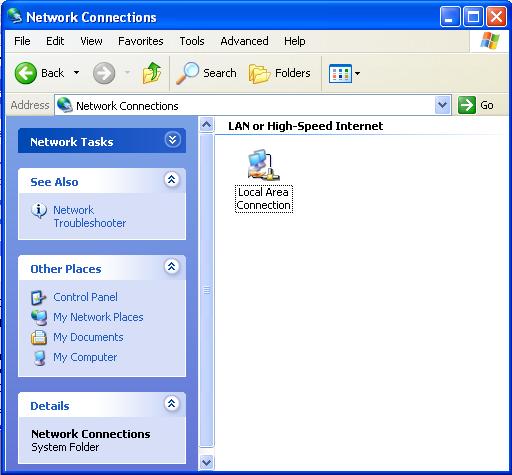
Task: Collapse the See Also panel
Action: point(172,180)
